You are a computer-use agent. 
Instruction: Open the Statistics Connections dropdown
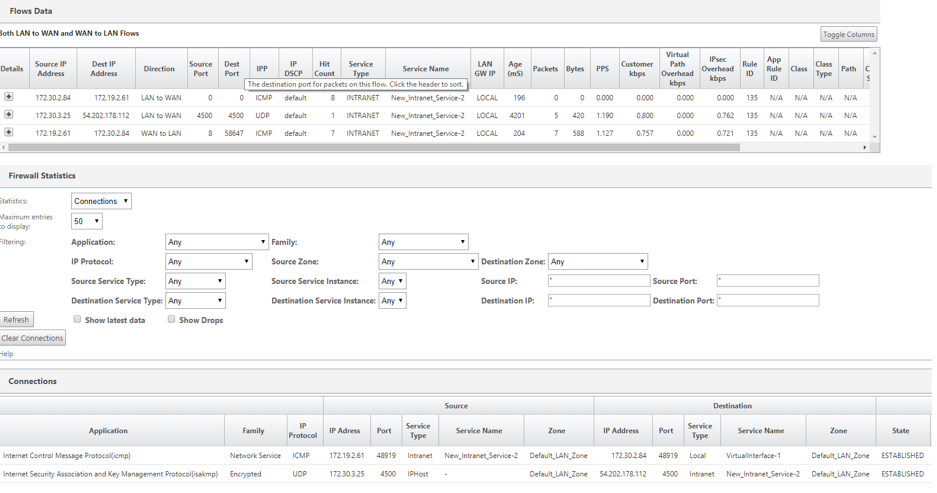point(101,201)
